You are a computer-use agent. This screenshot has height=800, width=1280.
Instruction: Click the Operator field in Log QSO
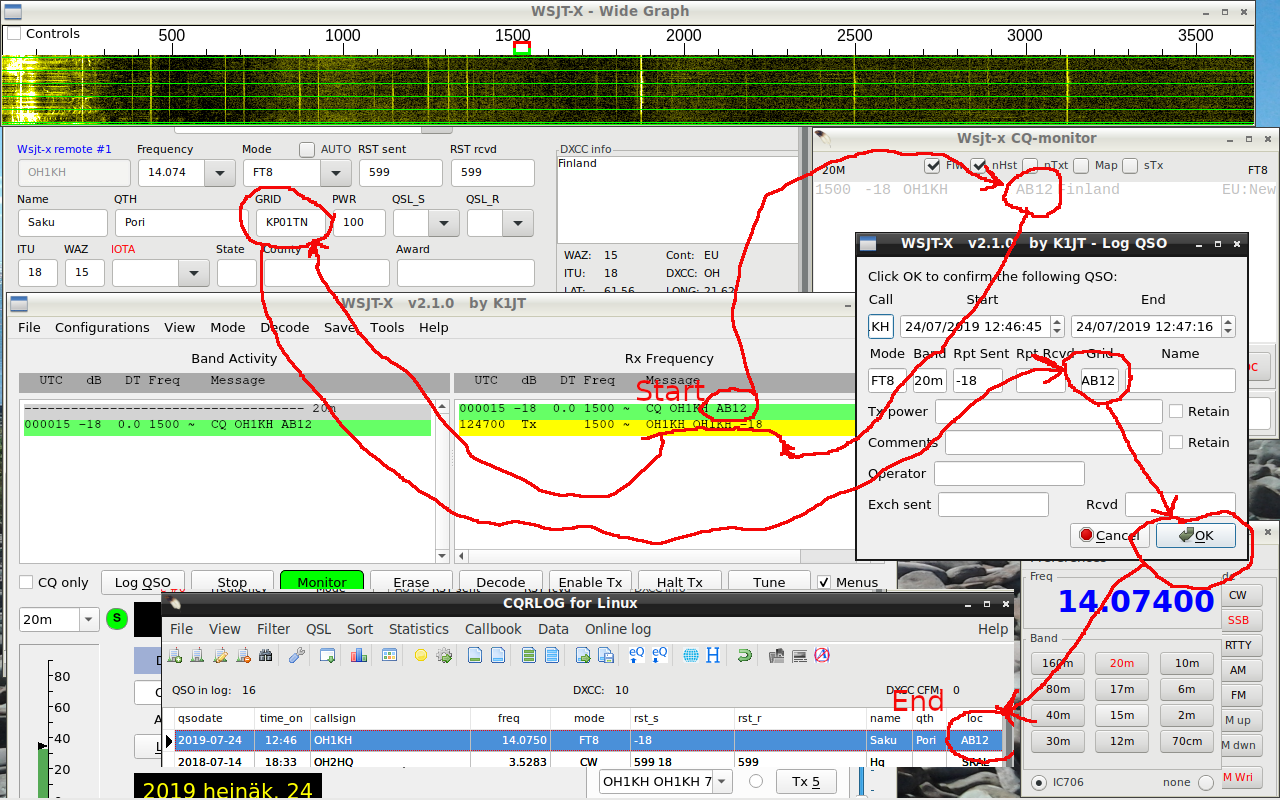point(1009,473)
